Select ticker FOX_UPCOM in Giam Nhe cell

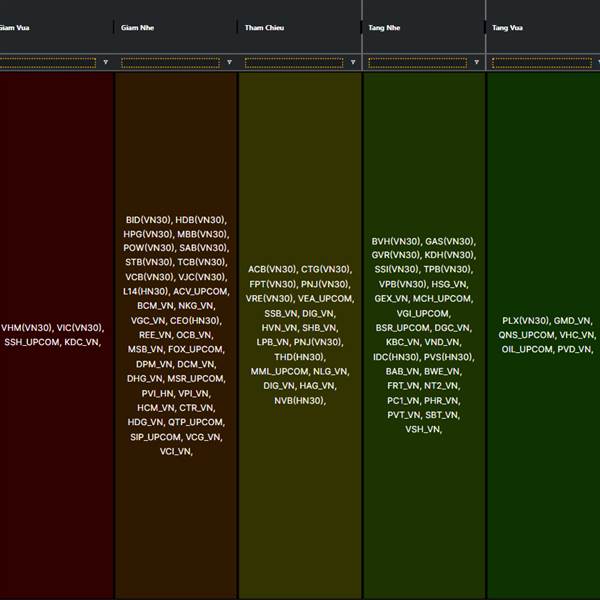(x=196, y=349)
